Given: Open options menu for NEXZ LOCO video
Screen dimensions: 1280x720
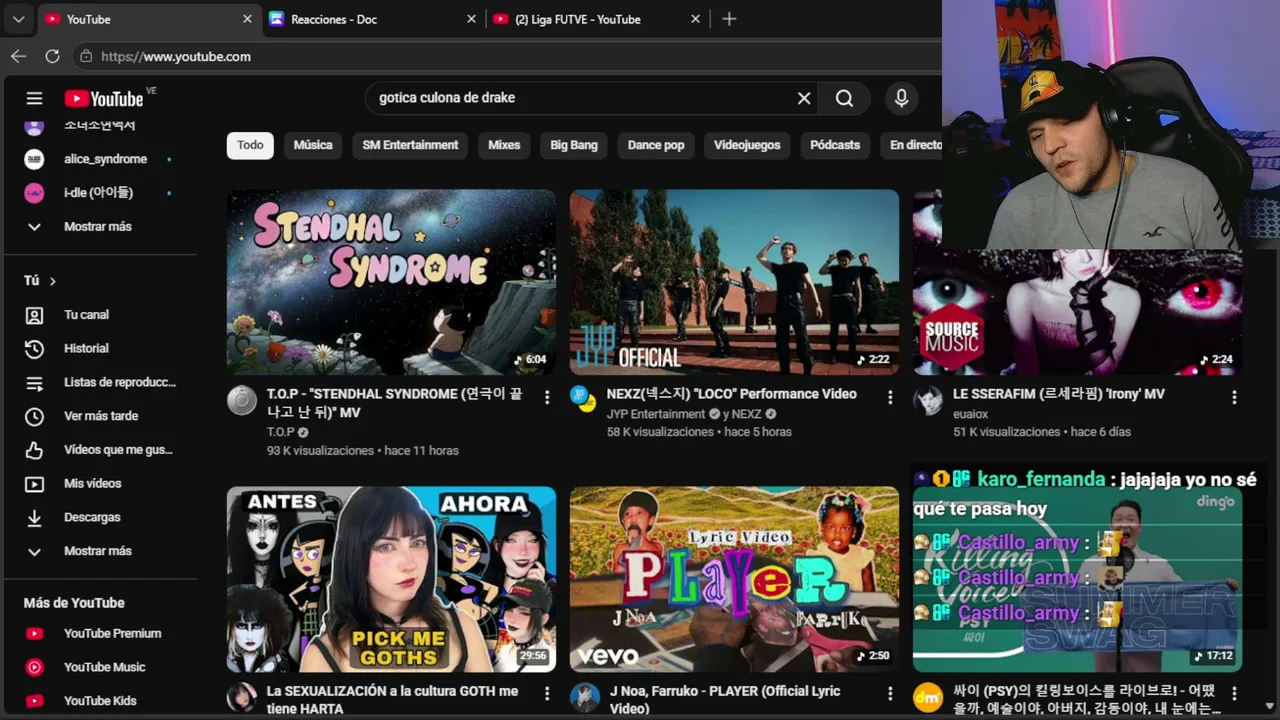Looking at the screenshot, I should (890, 398).
